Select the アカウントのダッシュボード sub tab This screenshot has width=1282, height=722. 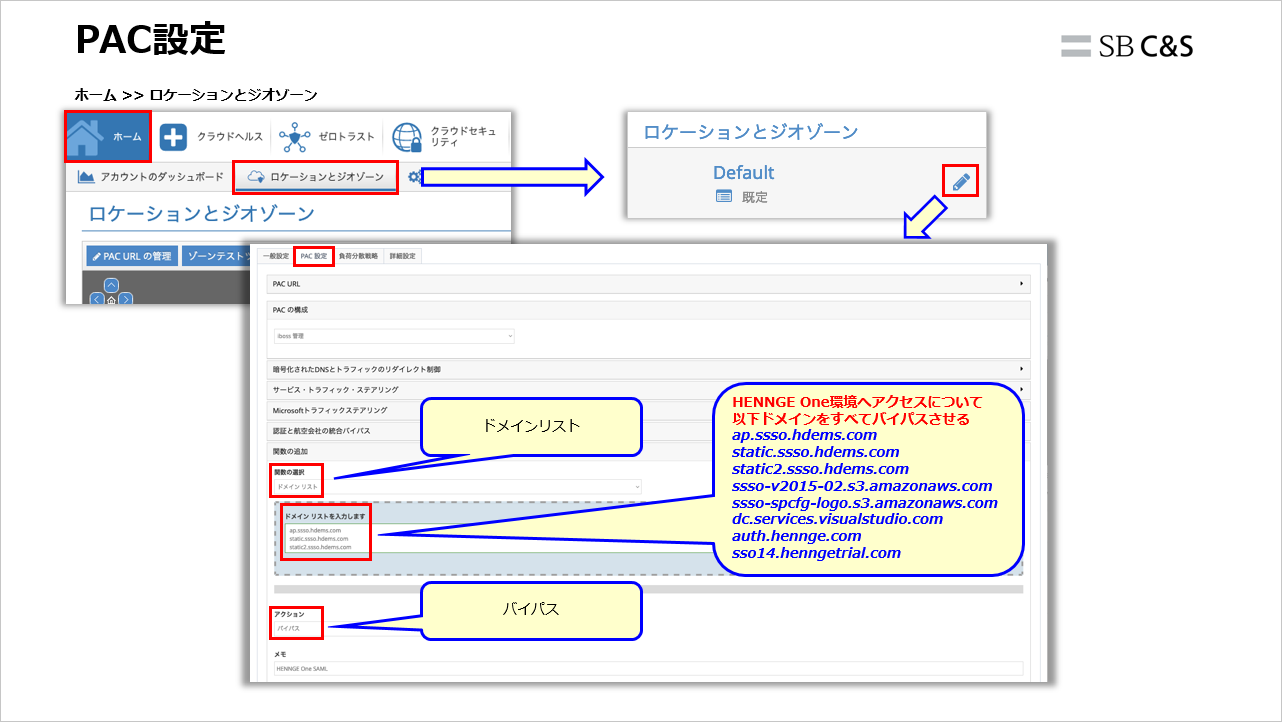151,177
